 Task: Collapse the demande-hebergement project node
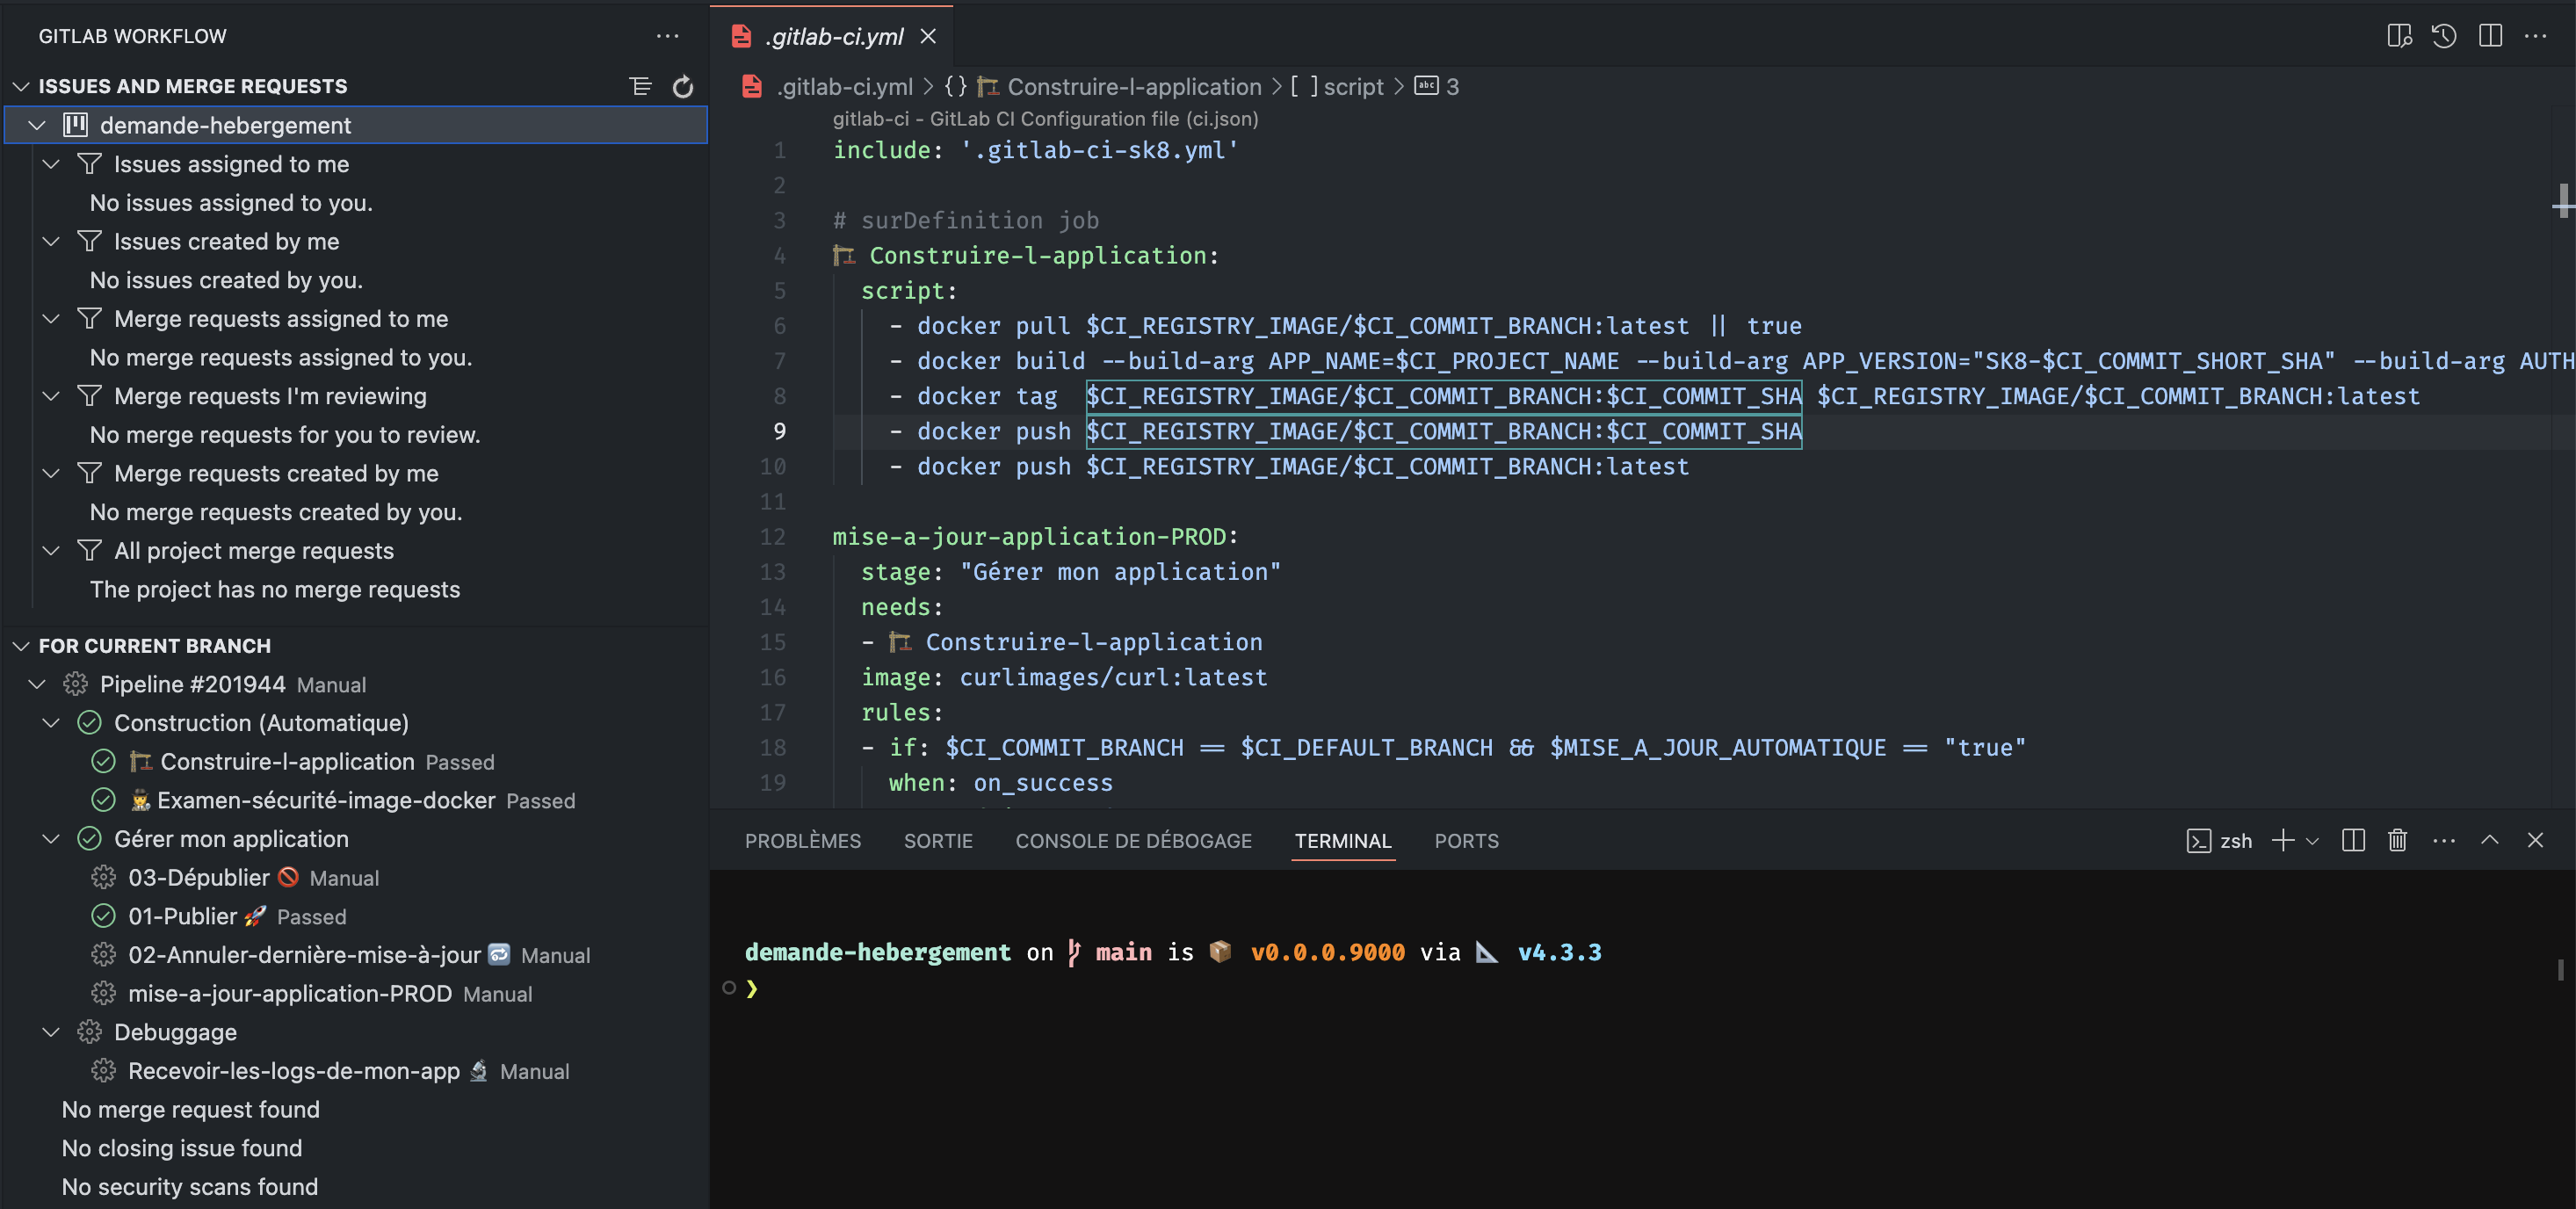37,125
